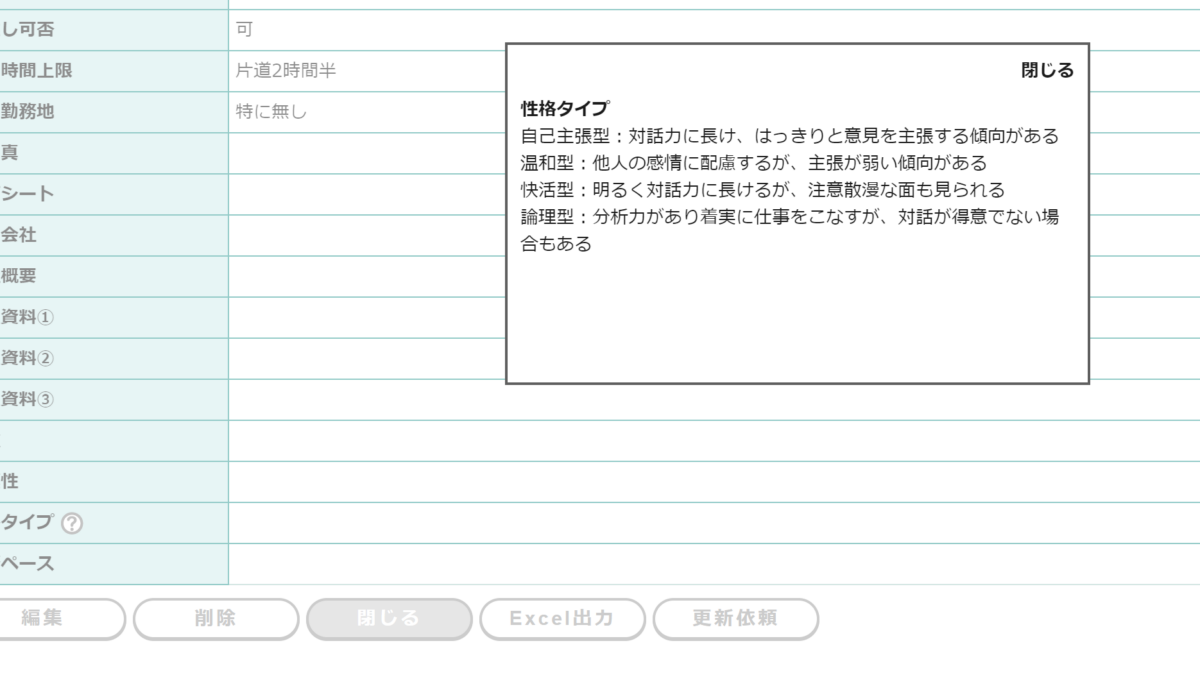The height and width of the screenshot is (675, 1200).
Task: Select the 可 value in the top row
Action: 244,30
